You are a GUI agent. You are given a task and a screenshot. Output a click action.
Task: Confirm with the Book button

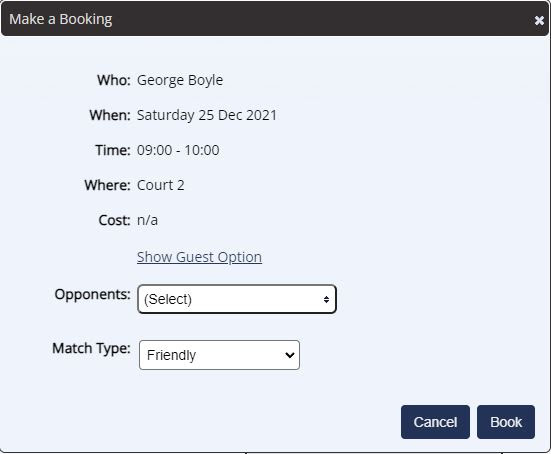506,422
